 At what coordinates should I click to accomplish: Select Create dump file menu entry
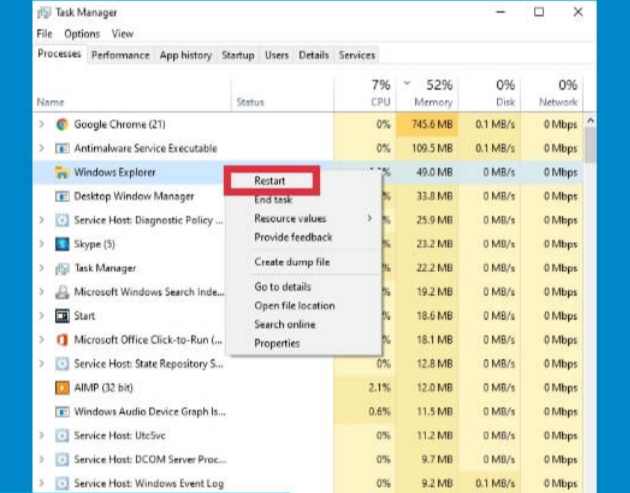[x=292, y=262]
